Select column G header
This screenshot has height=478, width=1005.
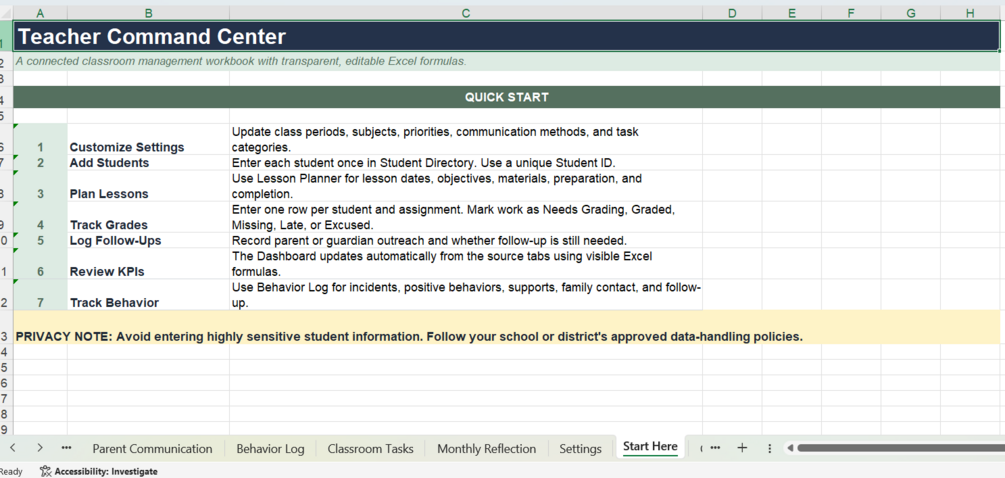point(911,13)
